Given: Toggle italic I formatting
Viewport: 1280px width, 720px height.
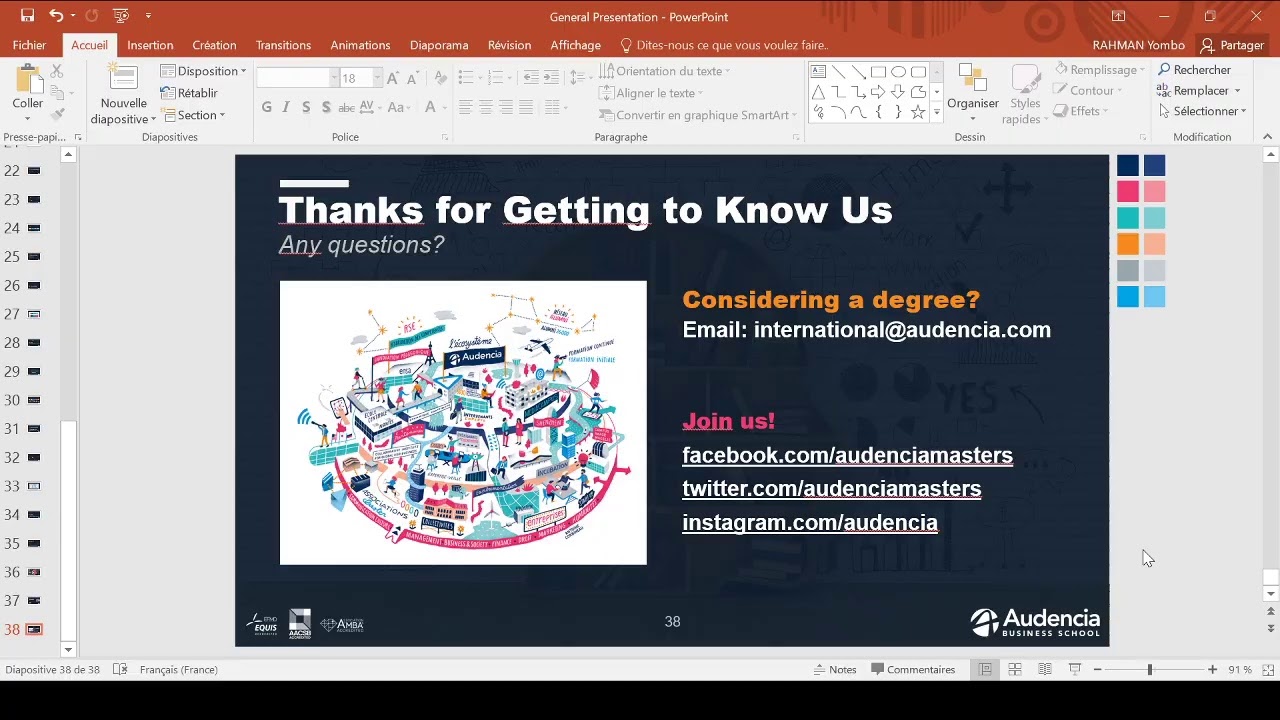Looking at the screenshot, I should (286, 108).
